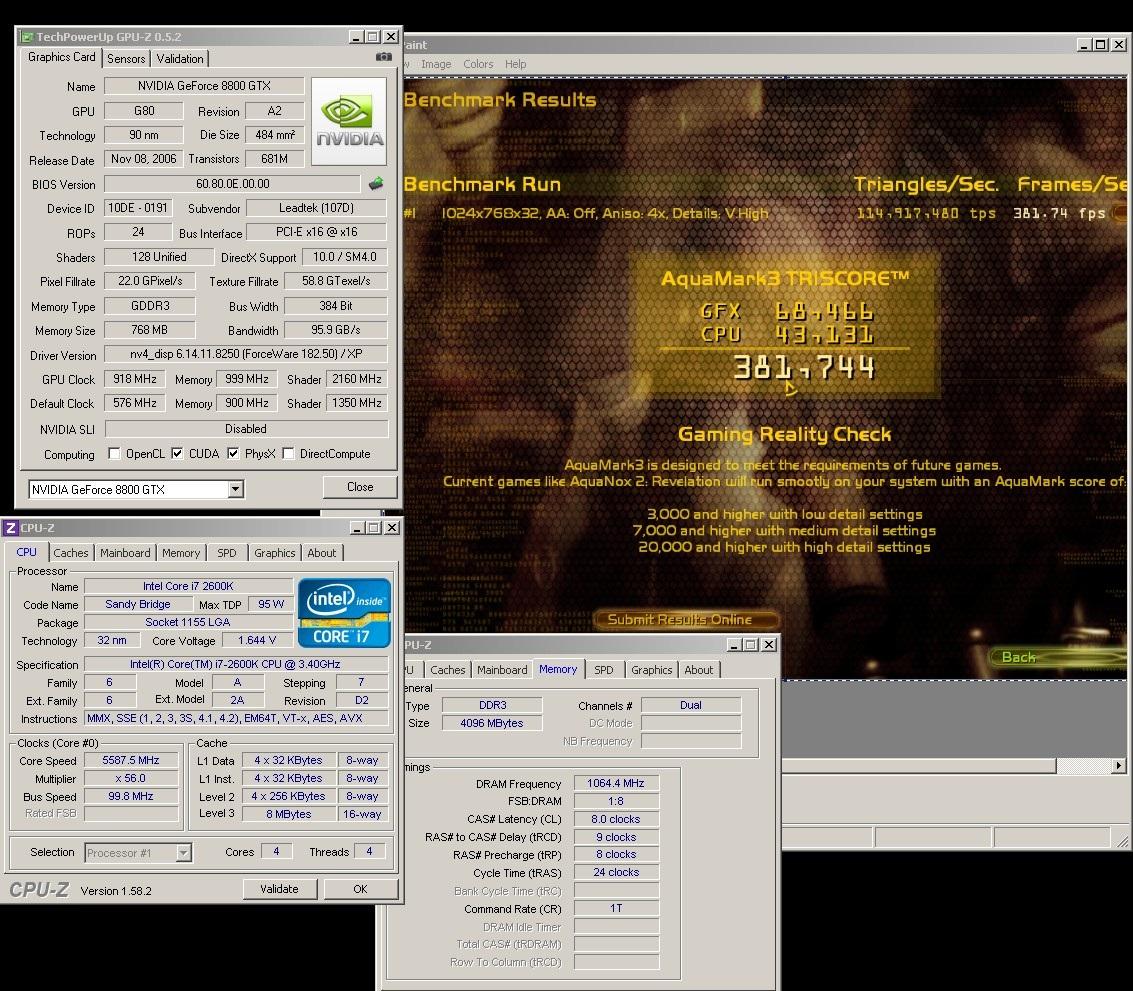Click the GPU Clock value 918 MHz
Screen dimensions: 1133x991
135,379
